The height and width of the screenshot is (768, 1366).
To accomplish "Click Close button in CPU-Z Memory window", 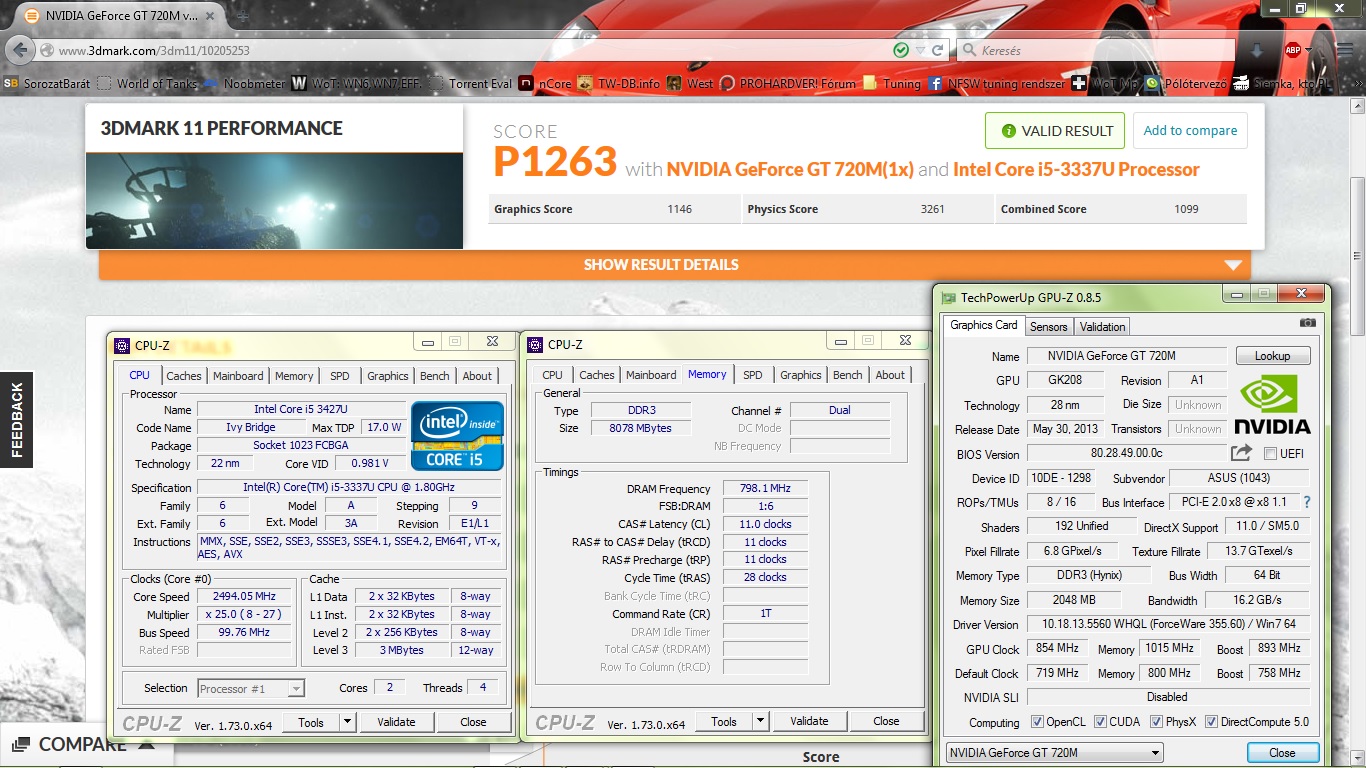I will [x=886, y=721].
